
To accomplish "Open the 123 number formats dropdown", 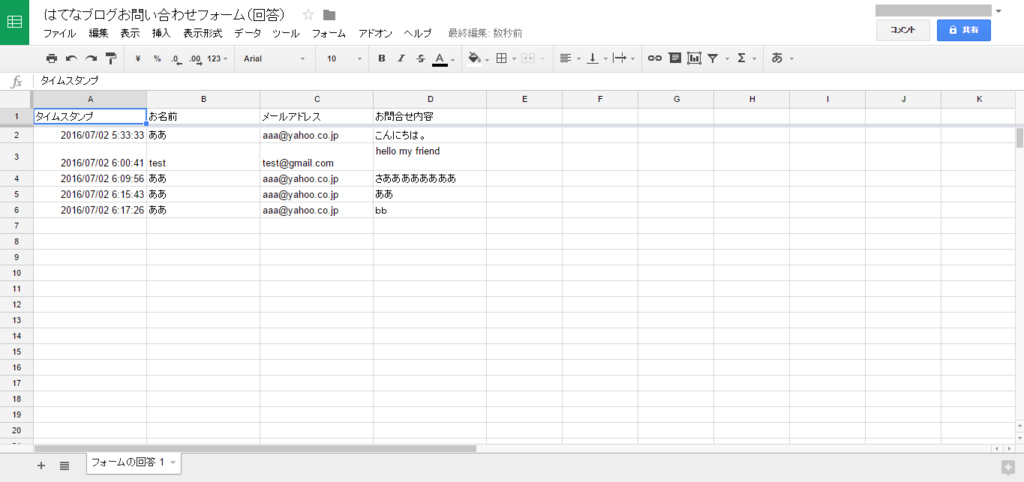I will click(217, 59).
